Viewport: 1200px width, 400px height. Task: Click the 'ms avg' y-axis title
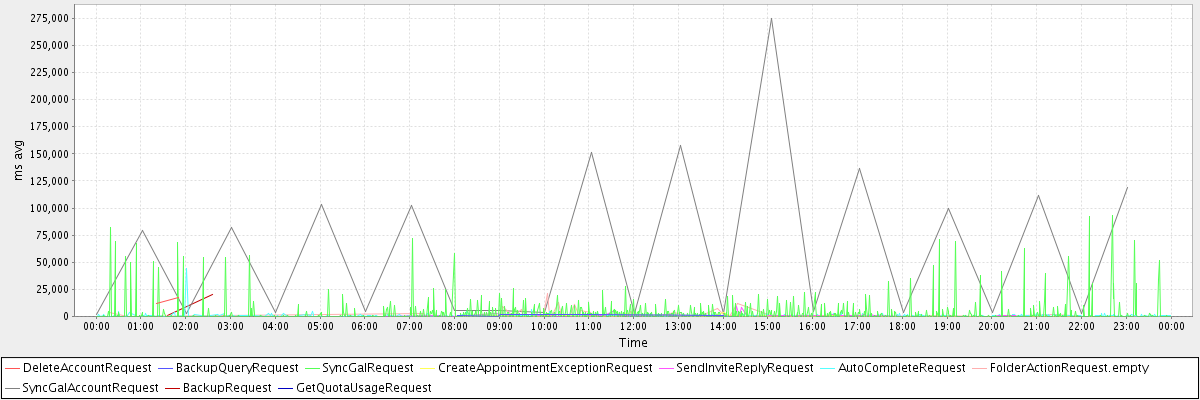(x=19, y=160)
